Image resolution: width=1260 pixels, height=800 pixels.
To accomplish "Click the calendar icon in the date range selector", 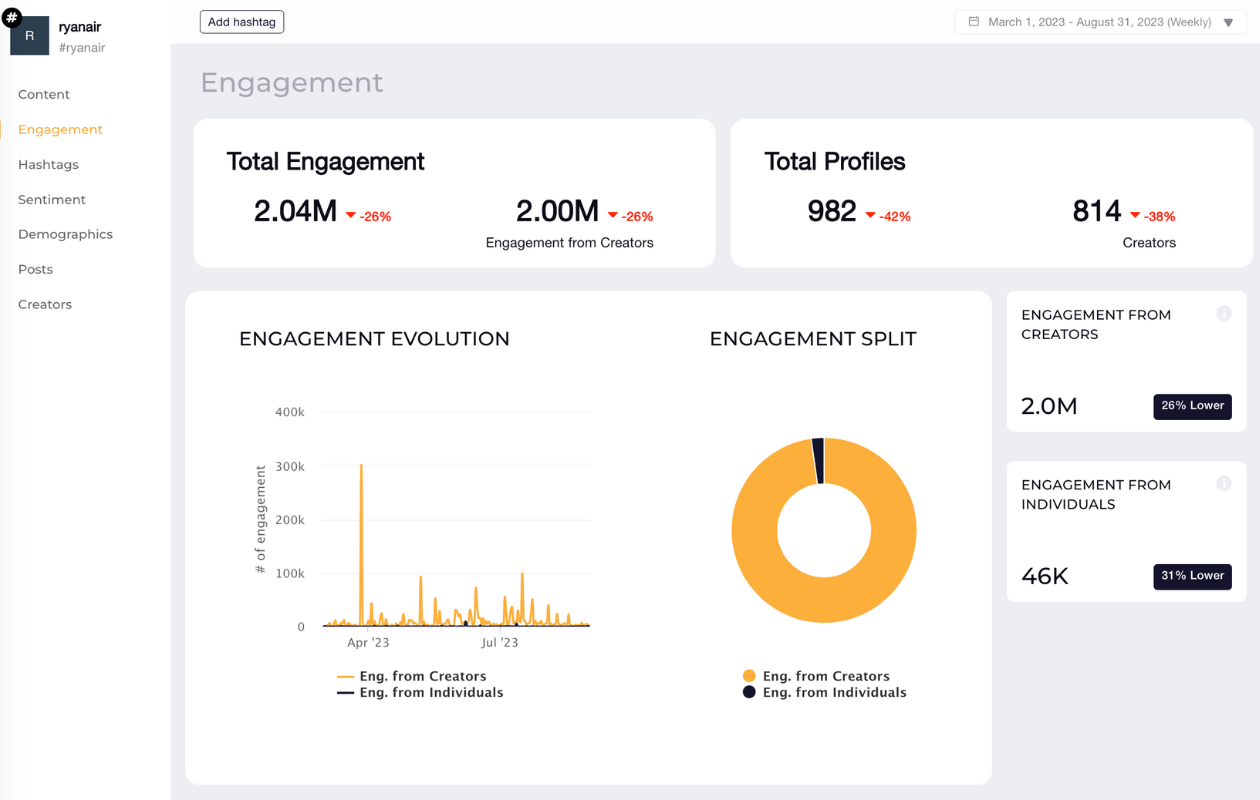I will point(974,22).
